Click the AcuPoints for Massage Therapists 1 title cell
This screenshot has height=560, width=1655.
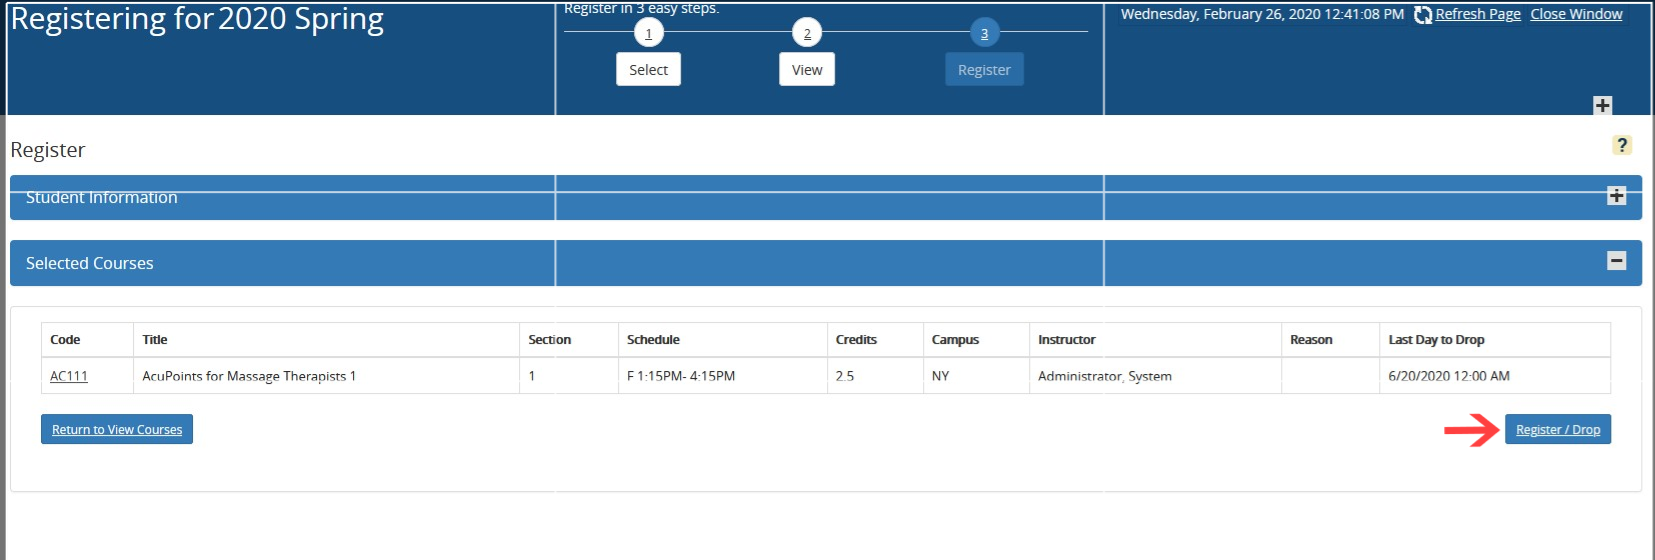click(249, 376)
